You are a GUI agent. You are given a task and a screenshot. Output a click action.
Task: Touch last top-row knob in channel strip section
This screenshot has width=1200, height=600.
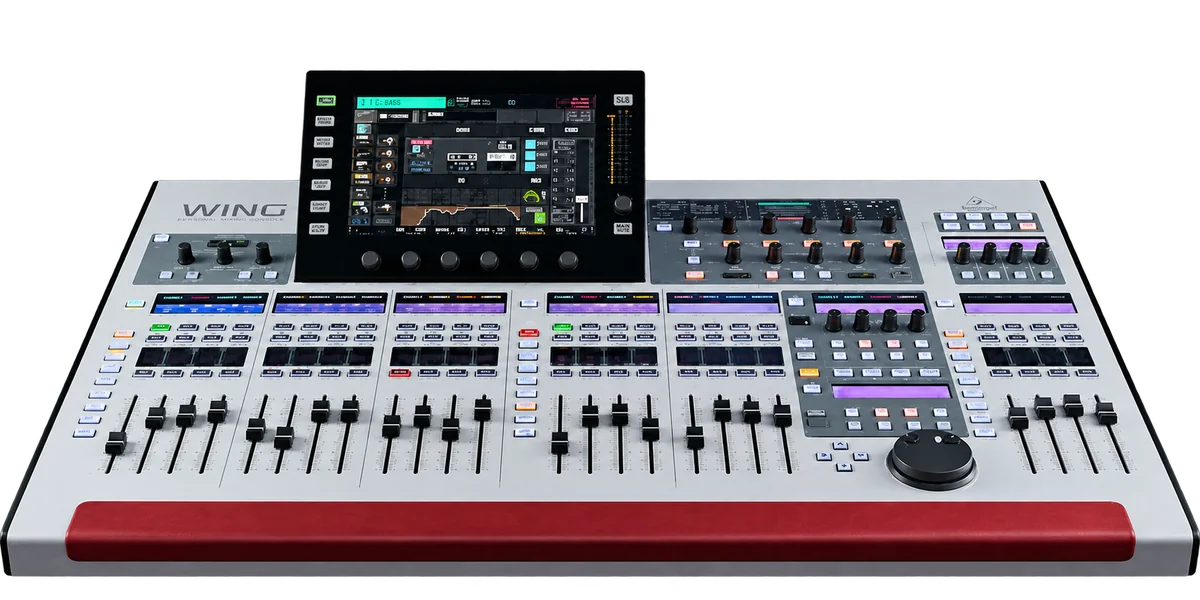889,223
